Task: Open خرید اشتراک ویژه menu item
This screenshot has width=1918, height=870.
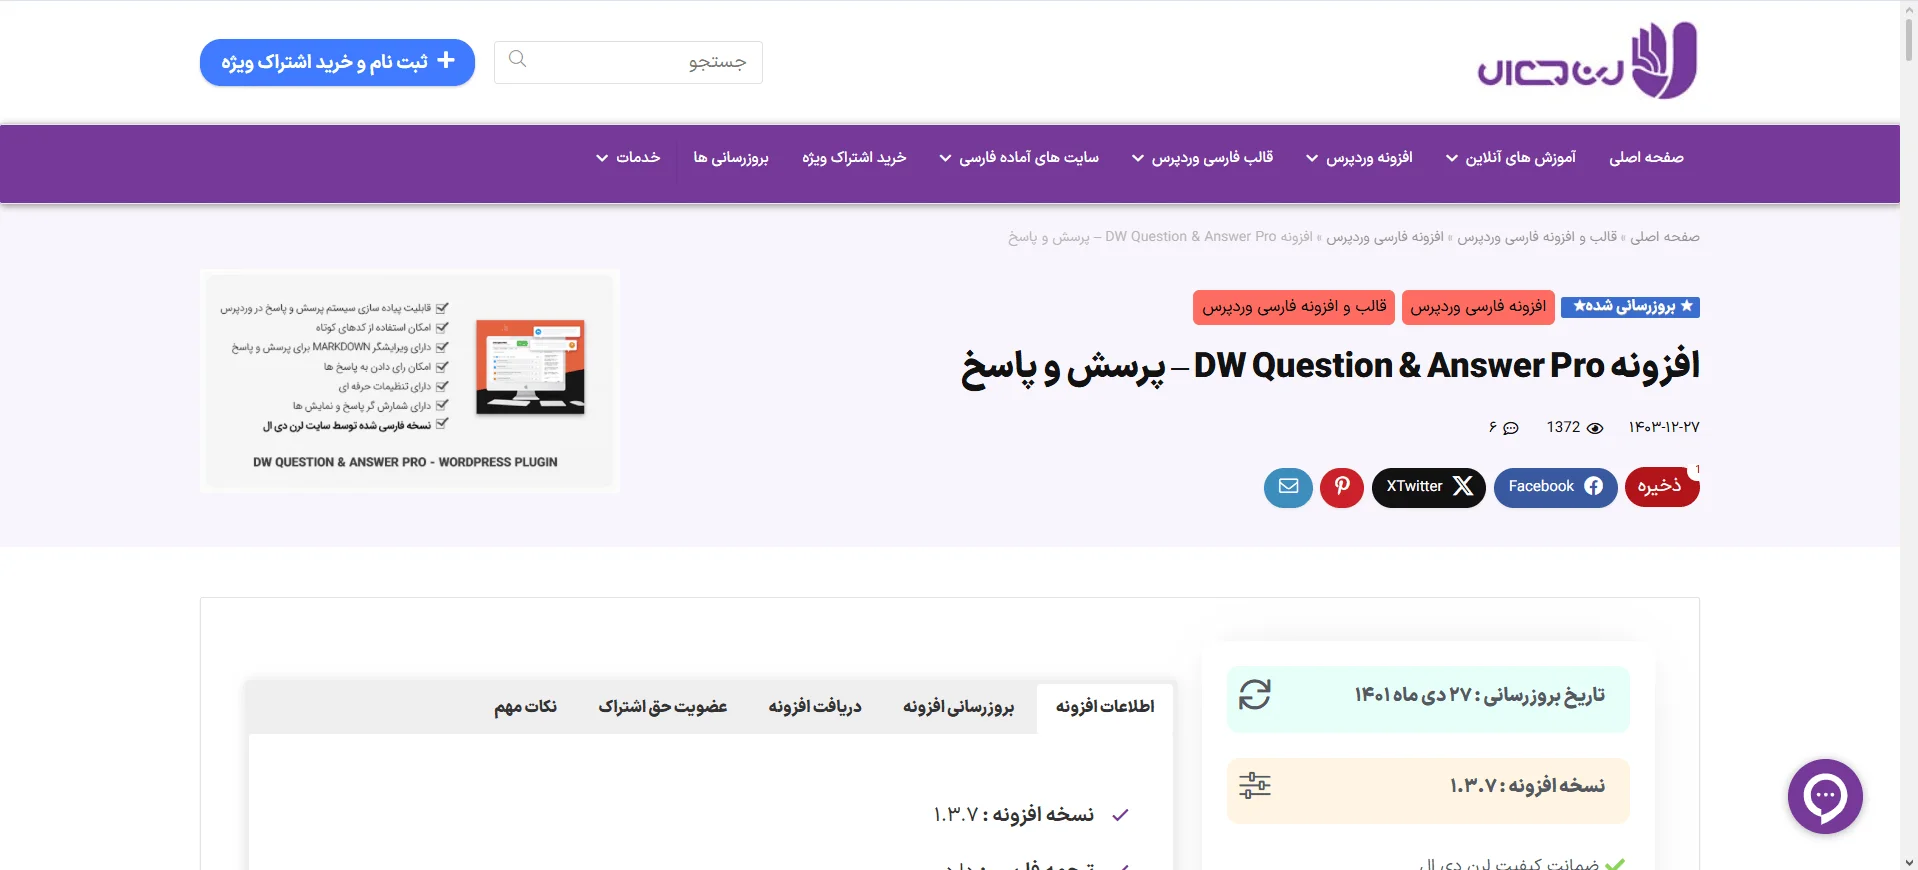Action: click(x=854, y=158)
